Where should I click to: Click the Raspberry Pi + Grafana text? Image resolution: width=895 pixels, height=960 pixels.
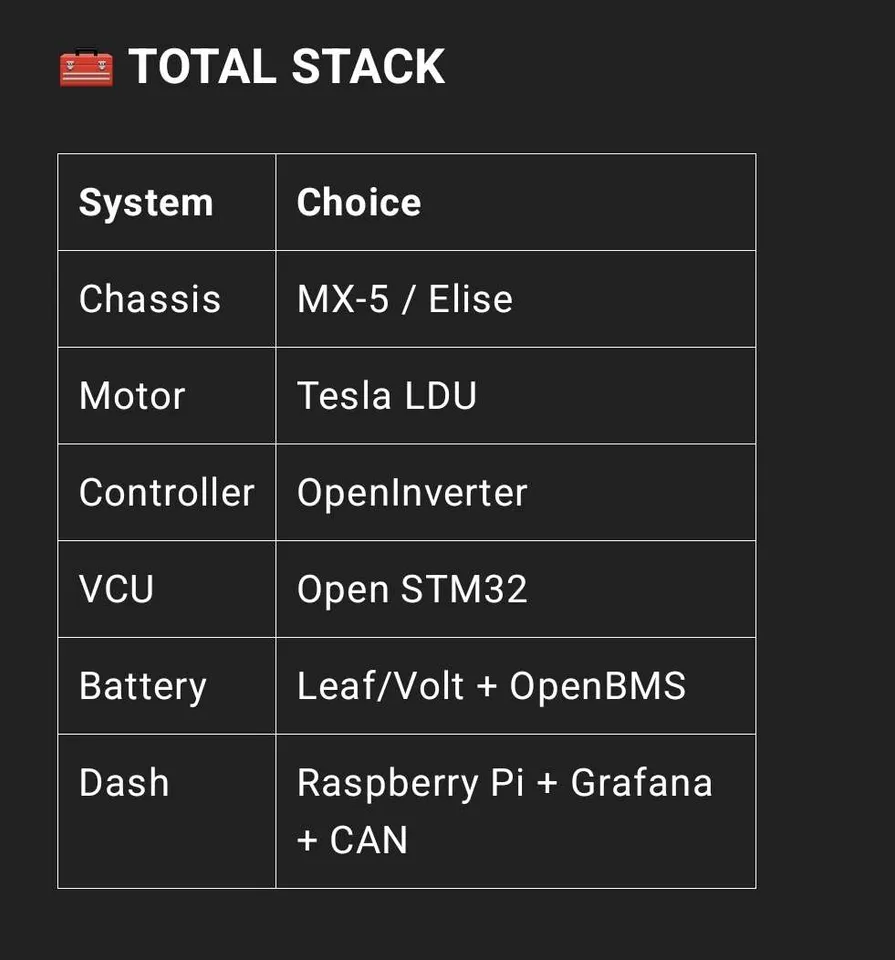click(505, 783)
